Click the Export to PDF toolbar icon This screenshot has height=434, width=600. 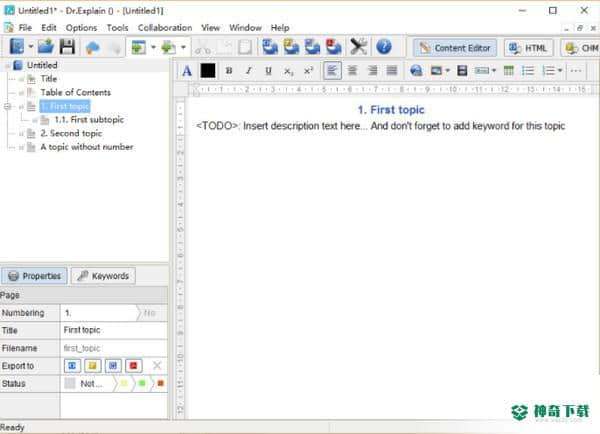click(334, 47)
